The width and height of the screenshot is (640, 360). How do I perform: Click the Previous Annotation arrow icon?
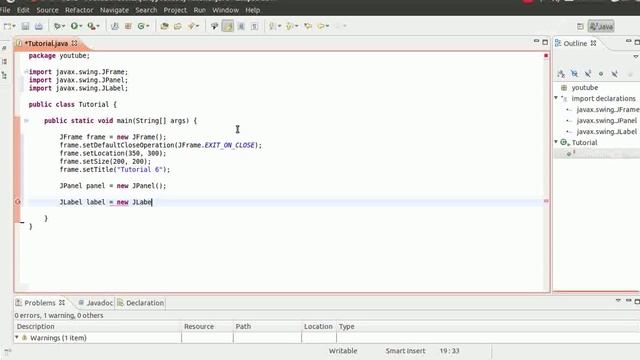[289, 26]
